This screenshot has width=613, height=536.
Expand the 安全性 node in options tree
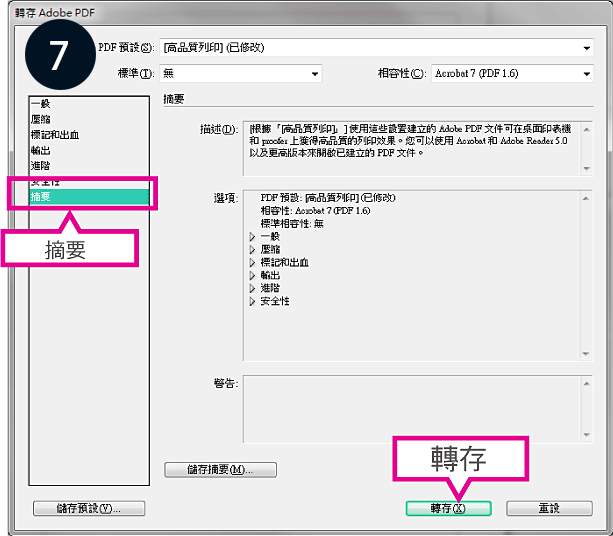click(x=252, y=301)
